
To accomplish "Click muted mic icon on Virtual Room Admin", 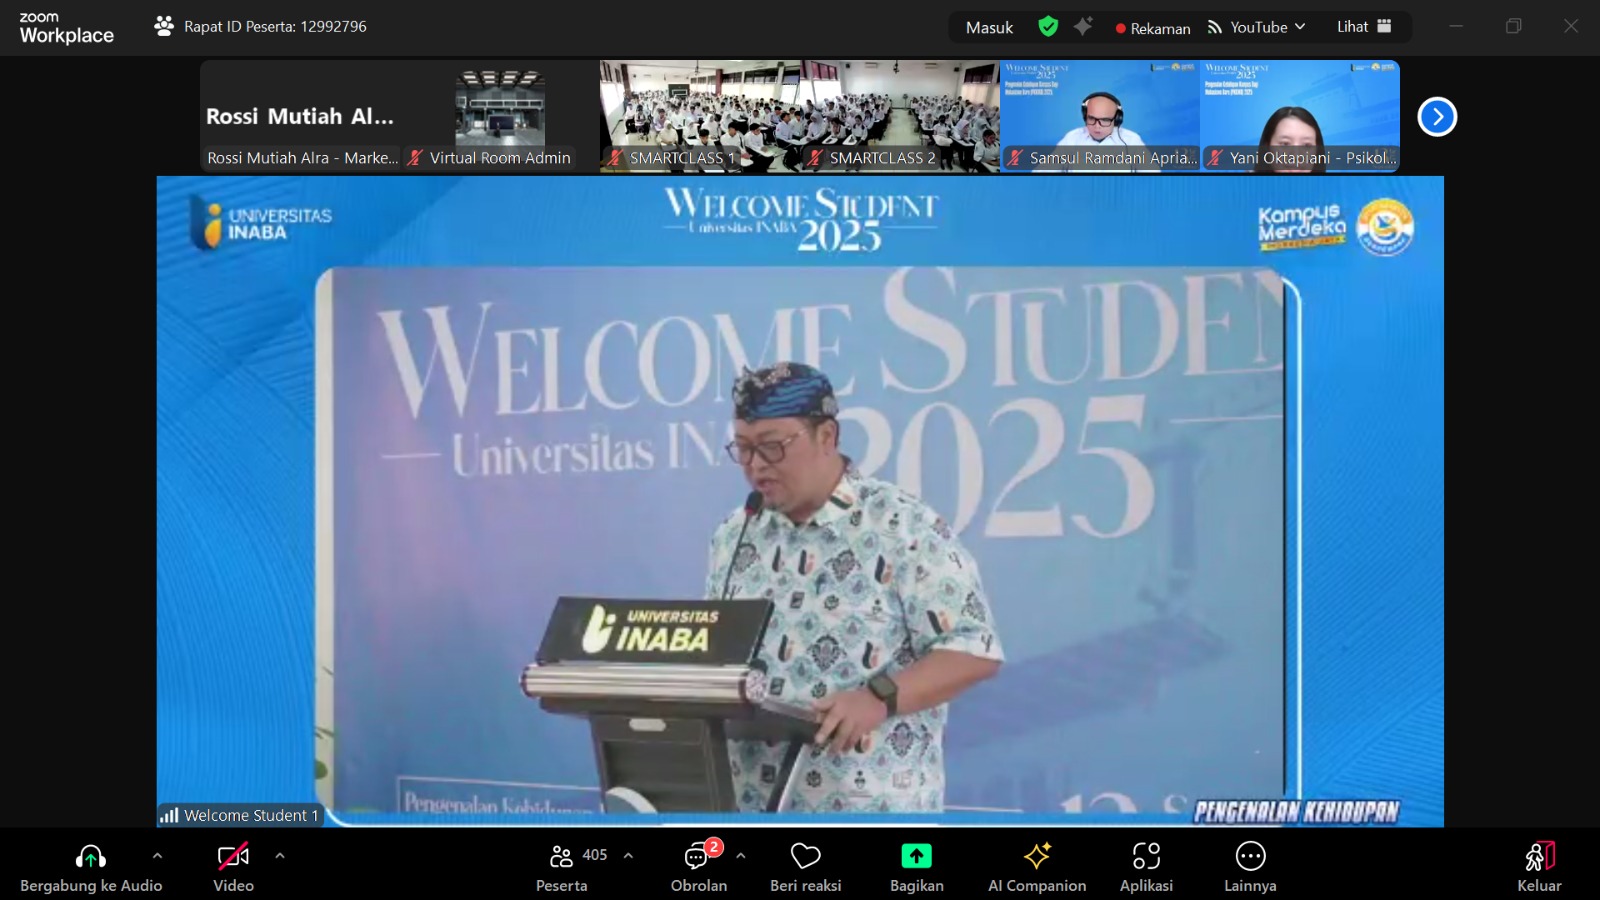I will [415, 158].
